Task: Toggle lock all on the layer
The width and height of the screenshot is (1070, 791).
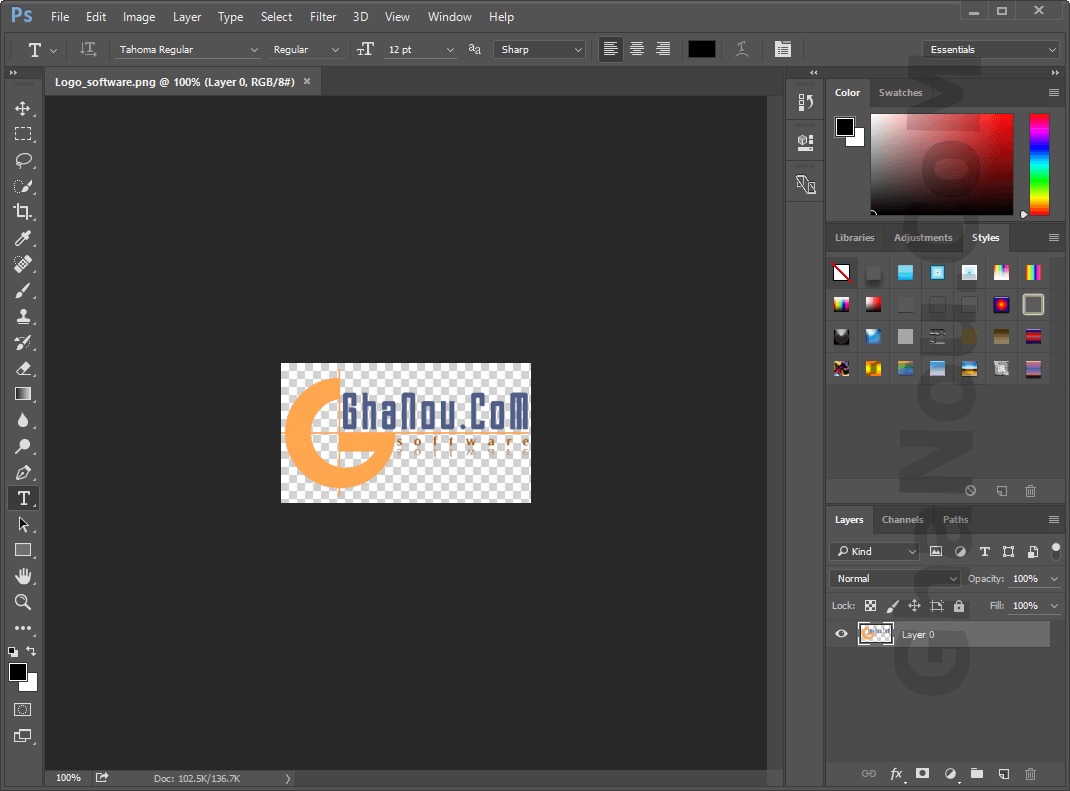Action: [959, 606]
